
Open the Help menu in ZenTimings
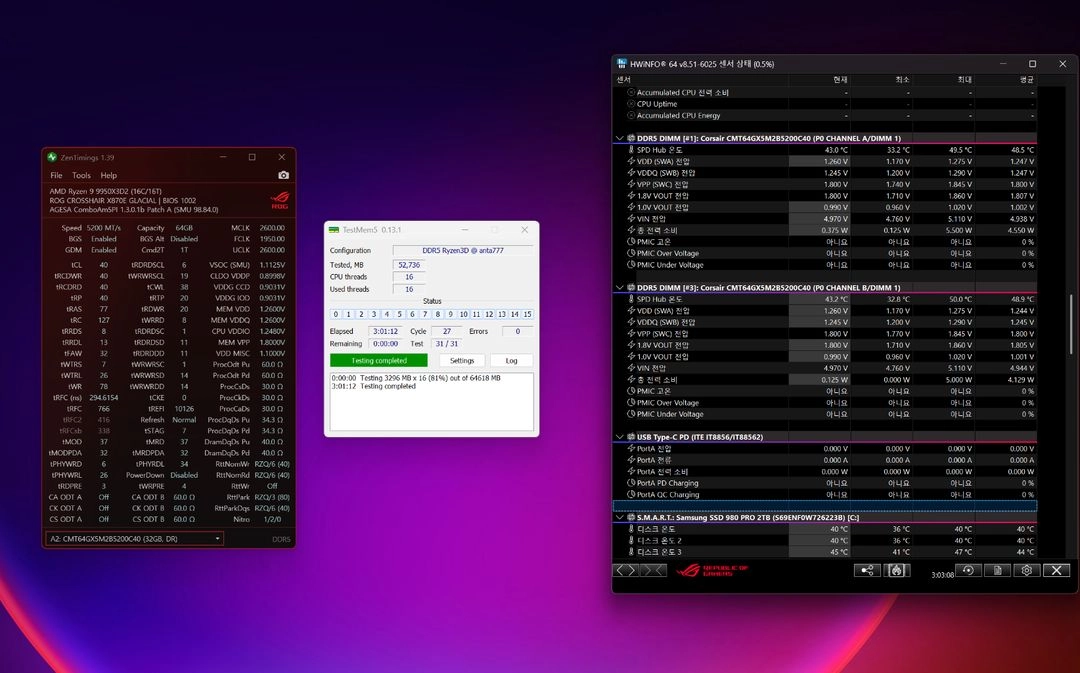pos(109,175)
